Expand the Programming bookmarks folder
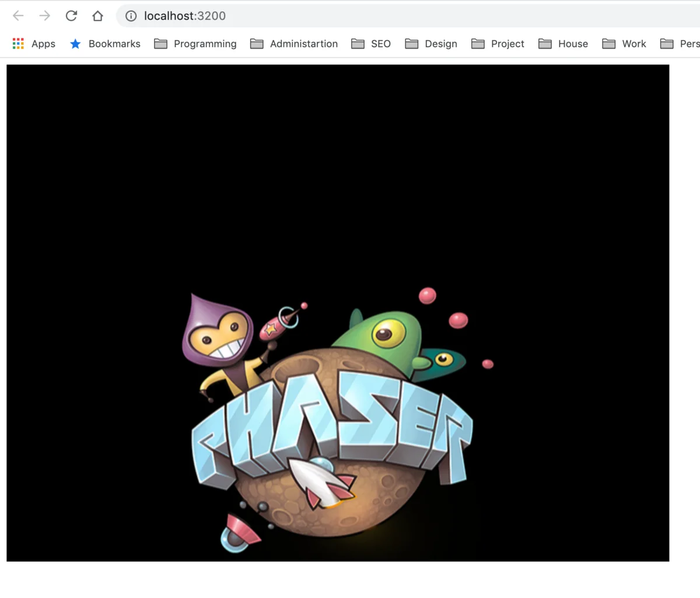 [195, 44]
